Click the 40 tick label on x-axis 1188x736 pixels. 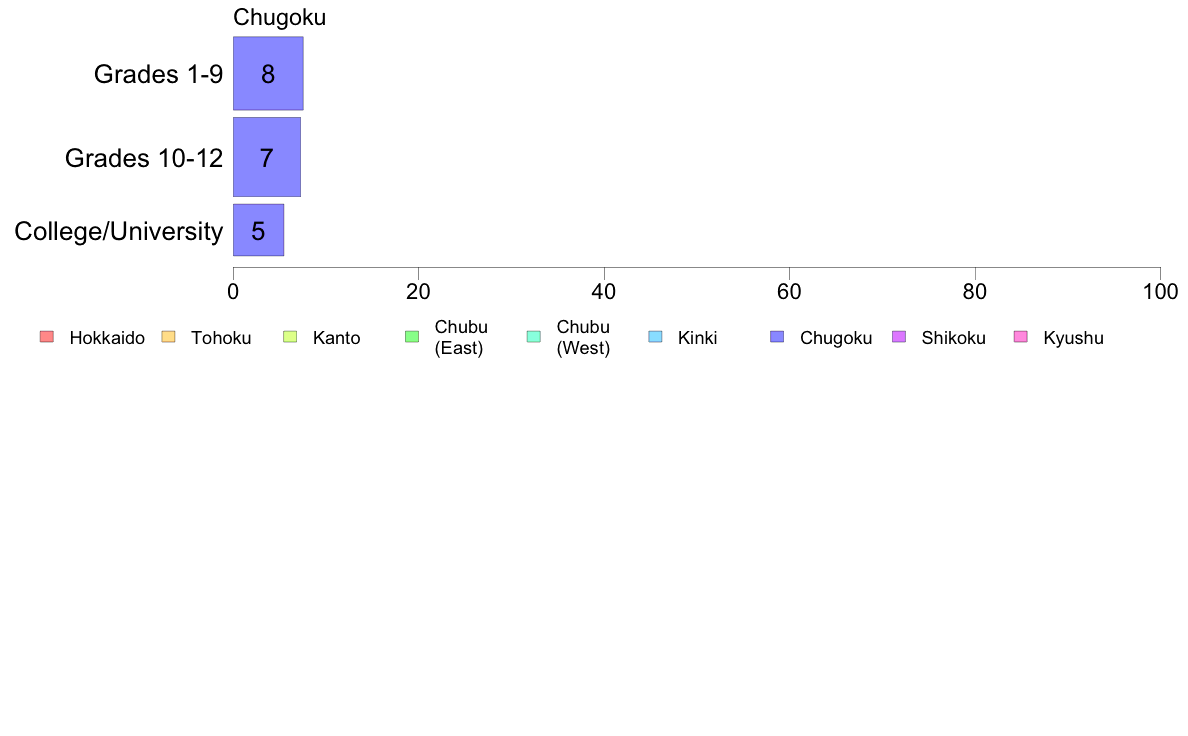pyautogui.click(x=604, y=292)
